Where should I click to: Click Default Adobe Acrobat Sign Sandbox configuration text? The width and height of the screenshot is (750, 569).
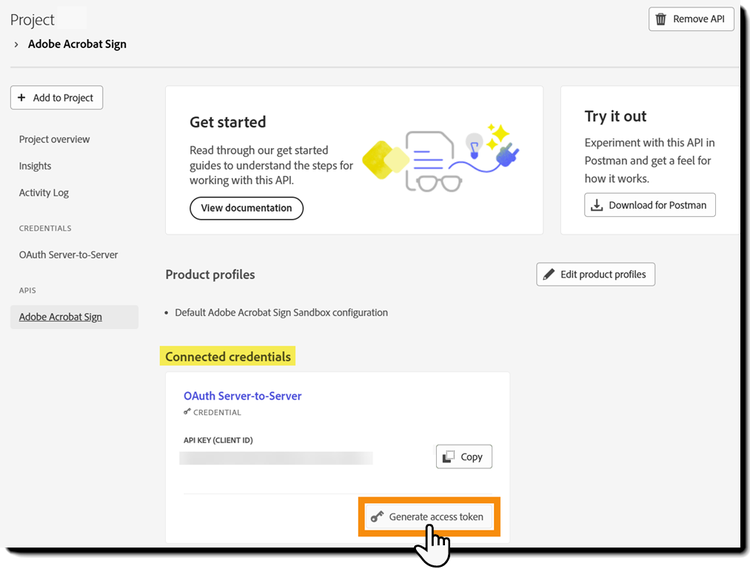pos(281,313)
